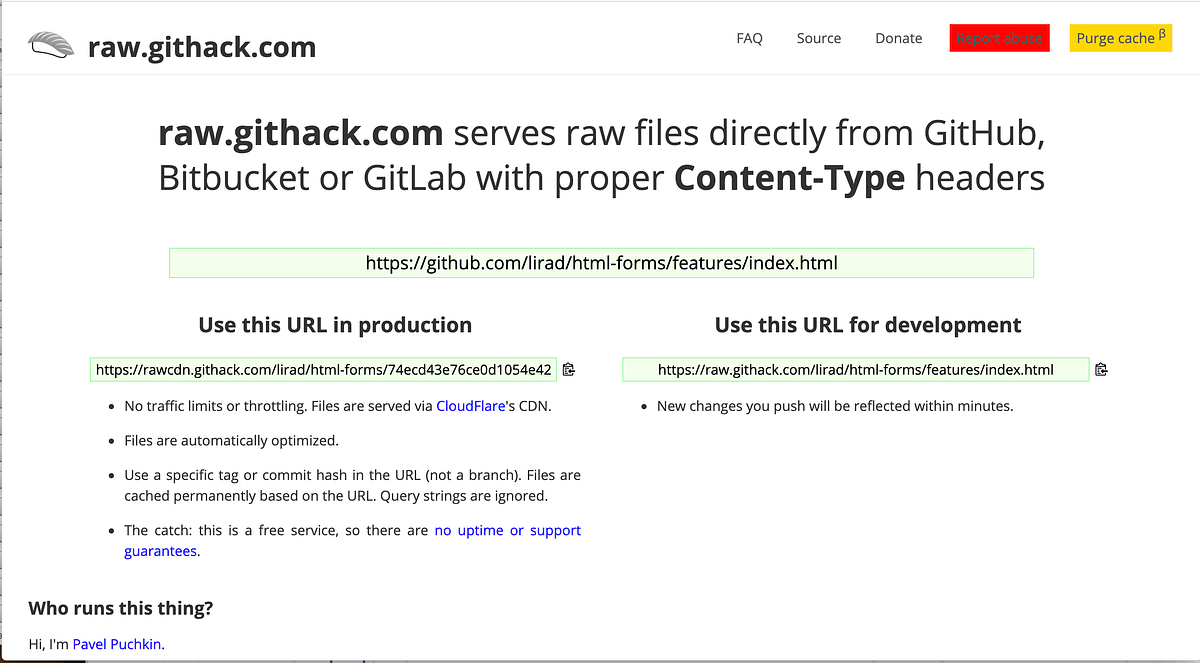Click the GitHub URL input field

tap(601, 262)
